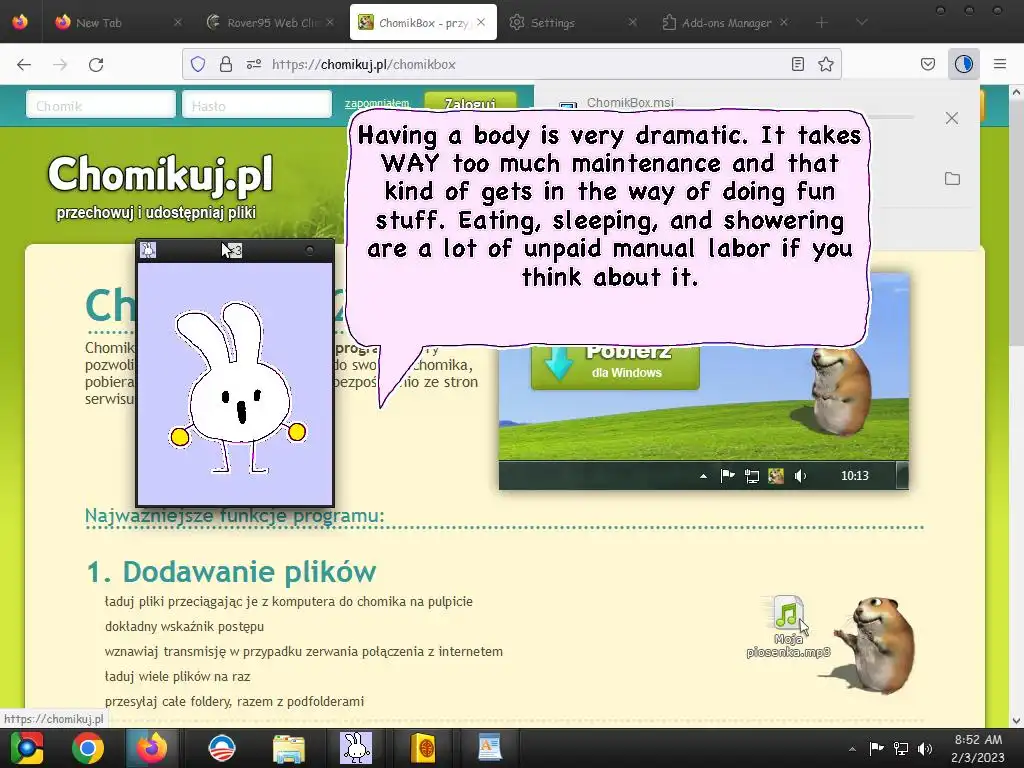Image resolution: width=1024 pixels, height=768 pixels.
Task: Toggle reader view icon
Action: (797, 64)
